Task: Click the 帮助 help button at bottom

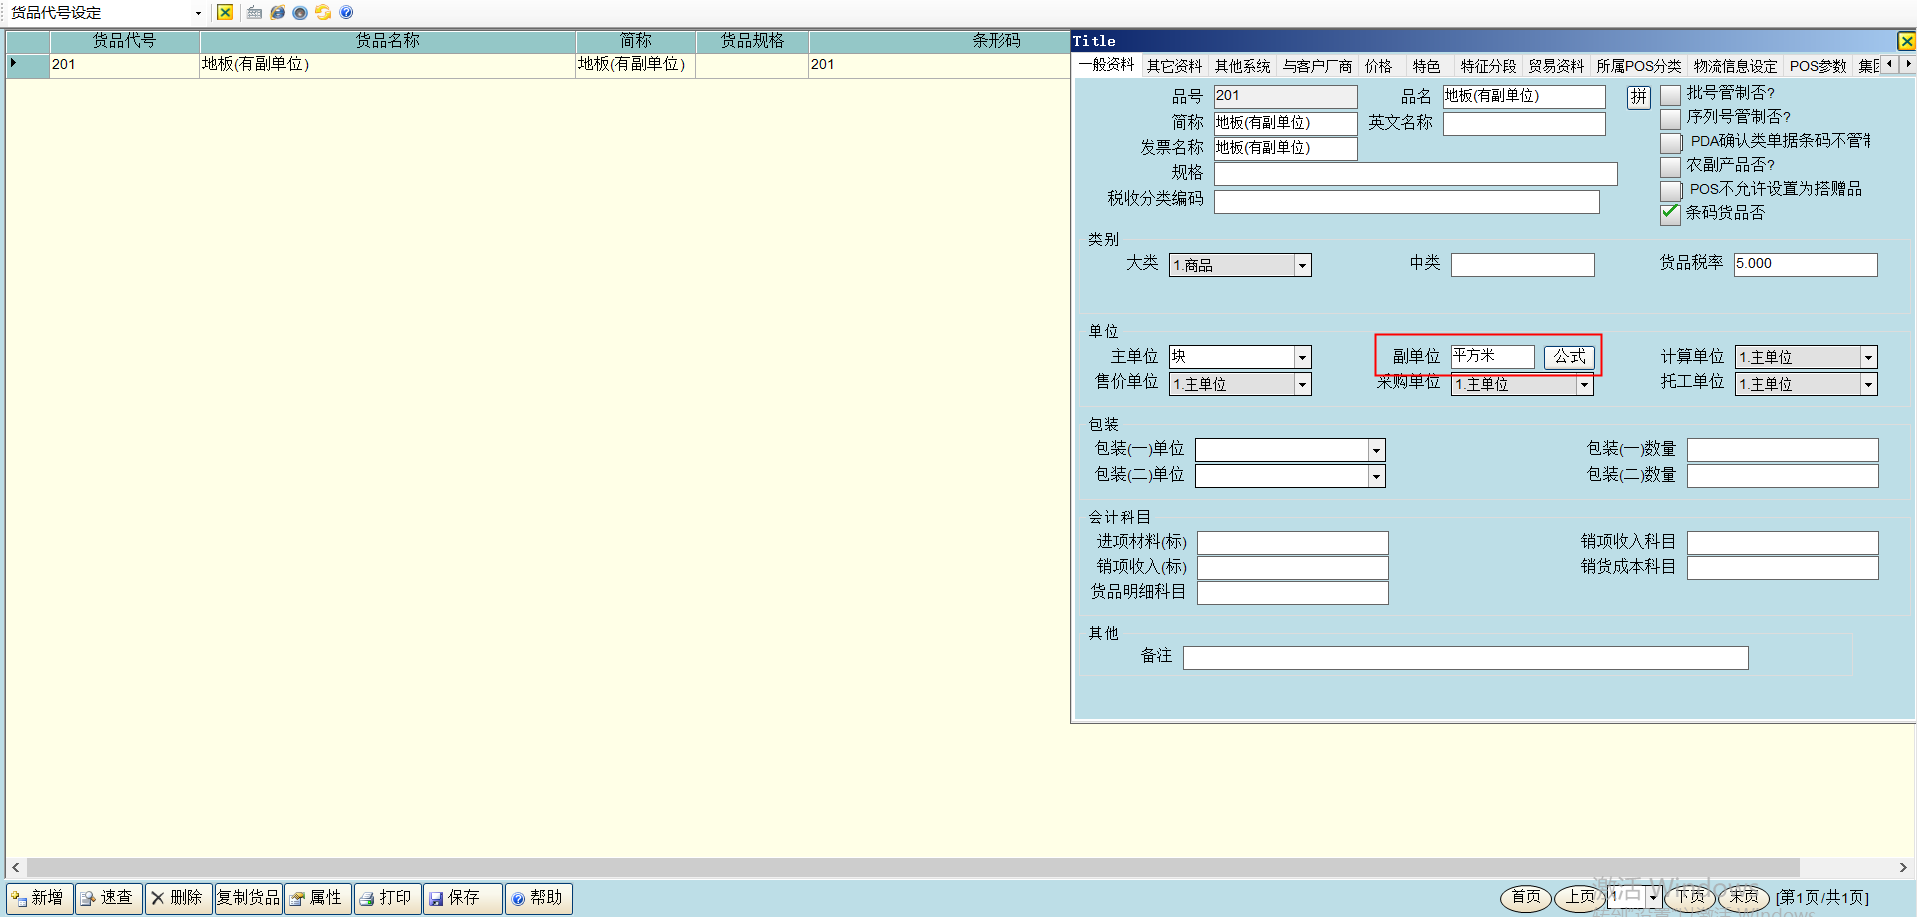Action: coord(538,898)
